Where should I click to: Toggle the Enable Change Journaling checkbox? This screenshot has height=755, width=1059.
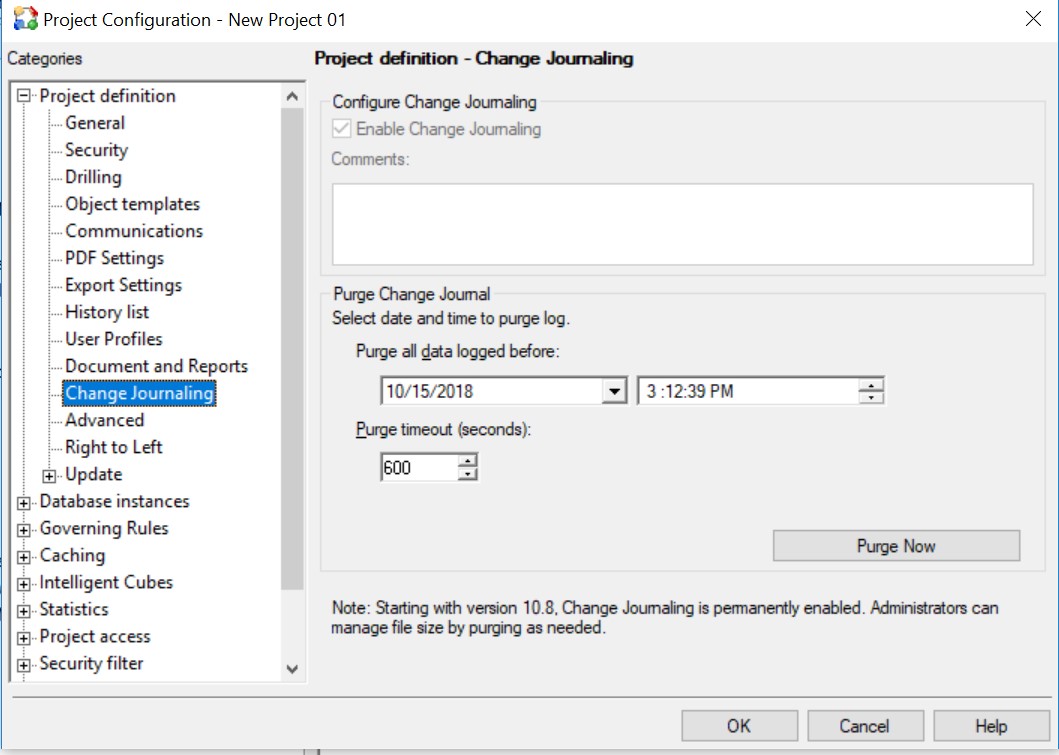pos(343,128)
